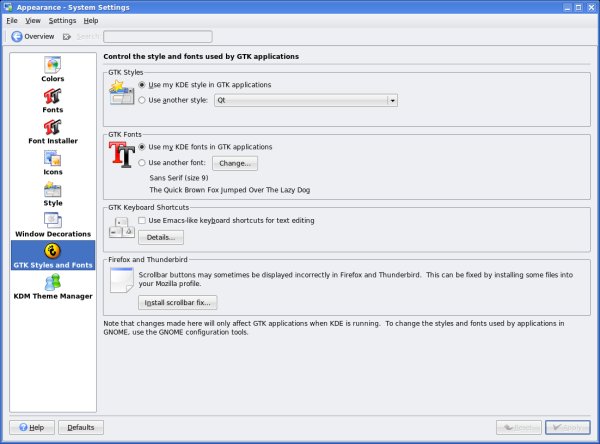
Task: Click the Change... font button
Action: 235,163
